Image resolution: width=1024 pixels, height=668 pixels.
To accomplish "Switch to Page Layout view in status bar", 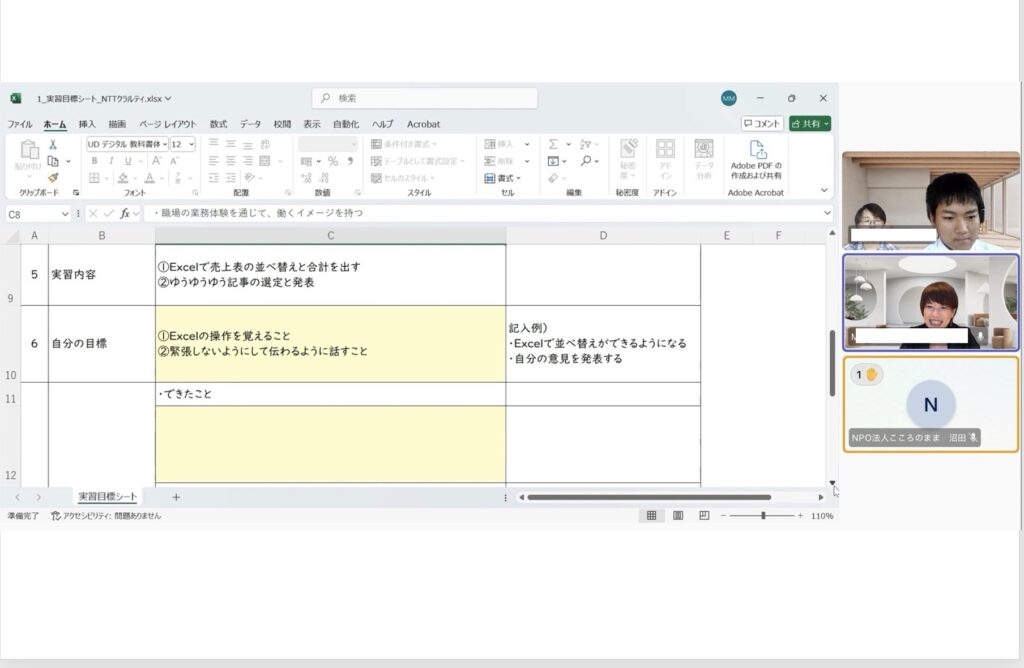I will click(x=678, y=516).
